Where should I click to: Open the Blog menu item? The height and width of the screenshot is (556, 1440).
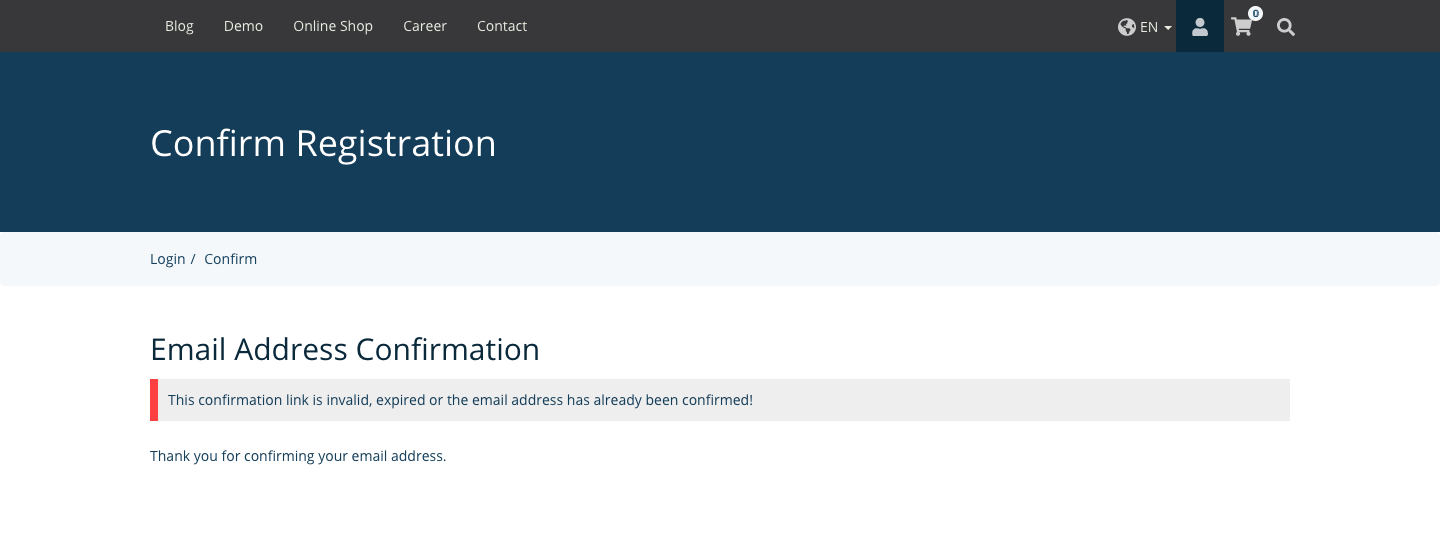(179, 26)
